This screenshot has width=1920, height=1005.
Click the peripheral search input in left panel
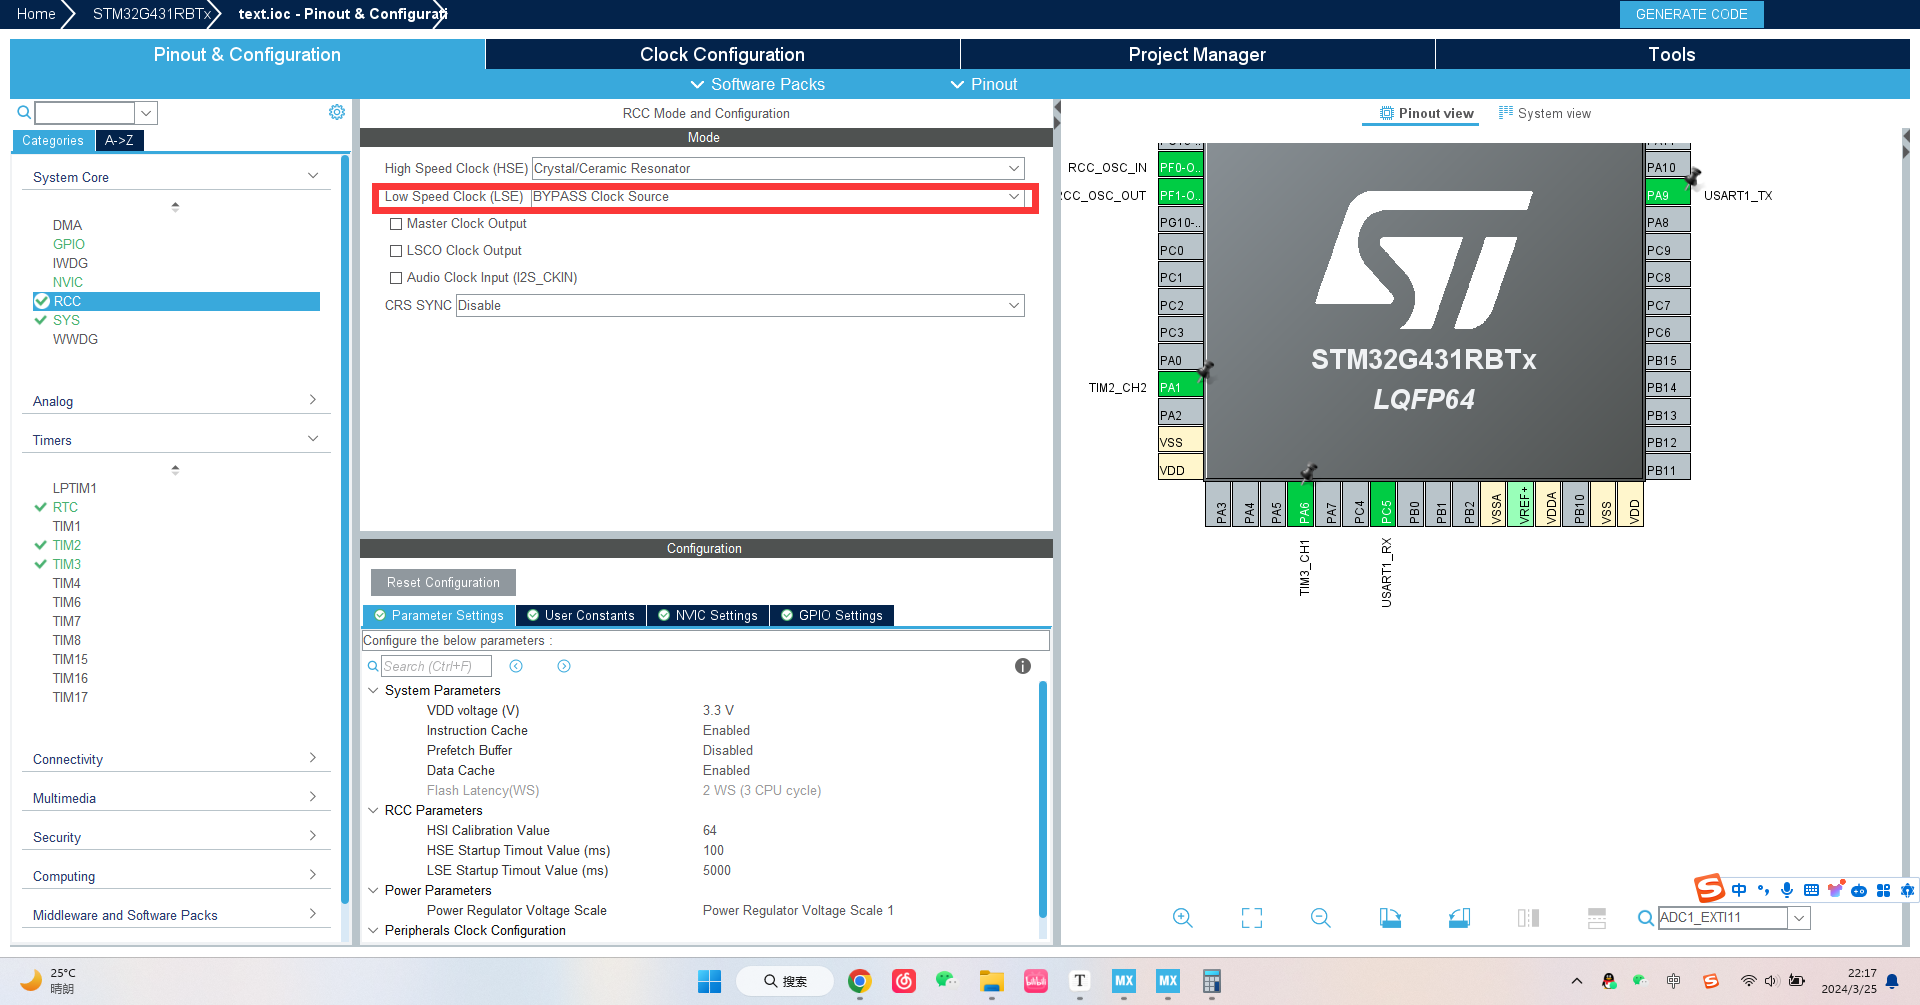(85, 112)
